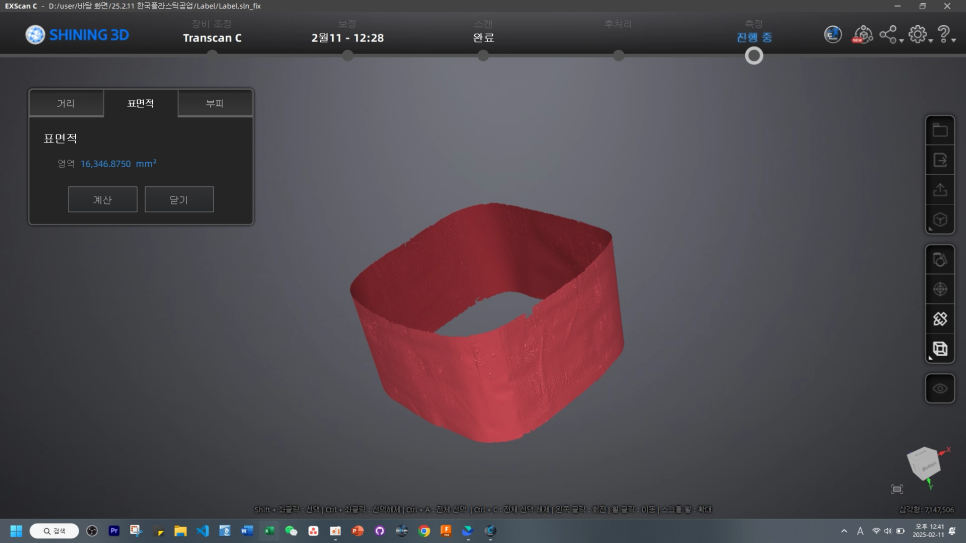The image size is (966, 543).
Task: Open the notification bell icon
Action: (x=953, y=531)
